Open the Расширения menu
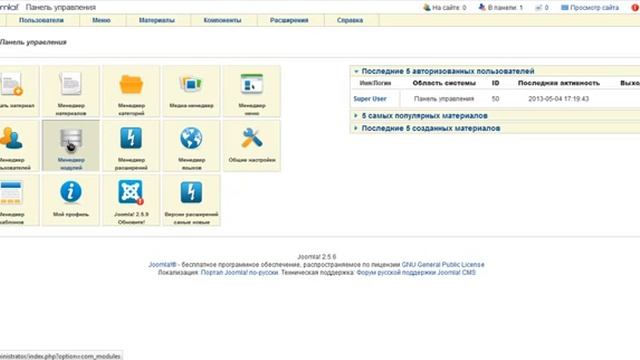The width and height of the screenshot is (640, 360). [289, 20]
